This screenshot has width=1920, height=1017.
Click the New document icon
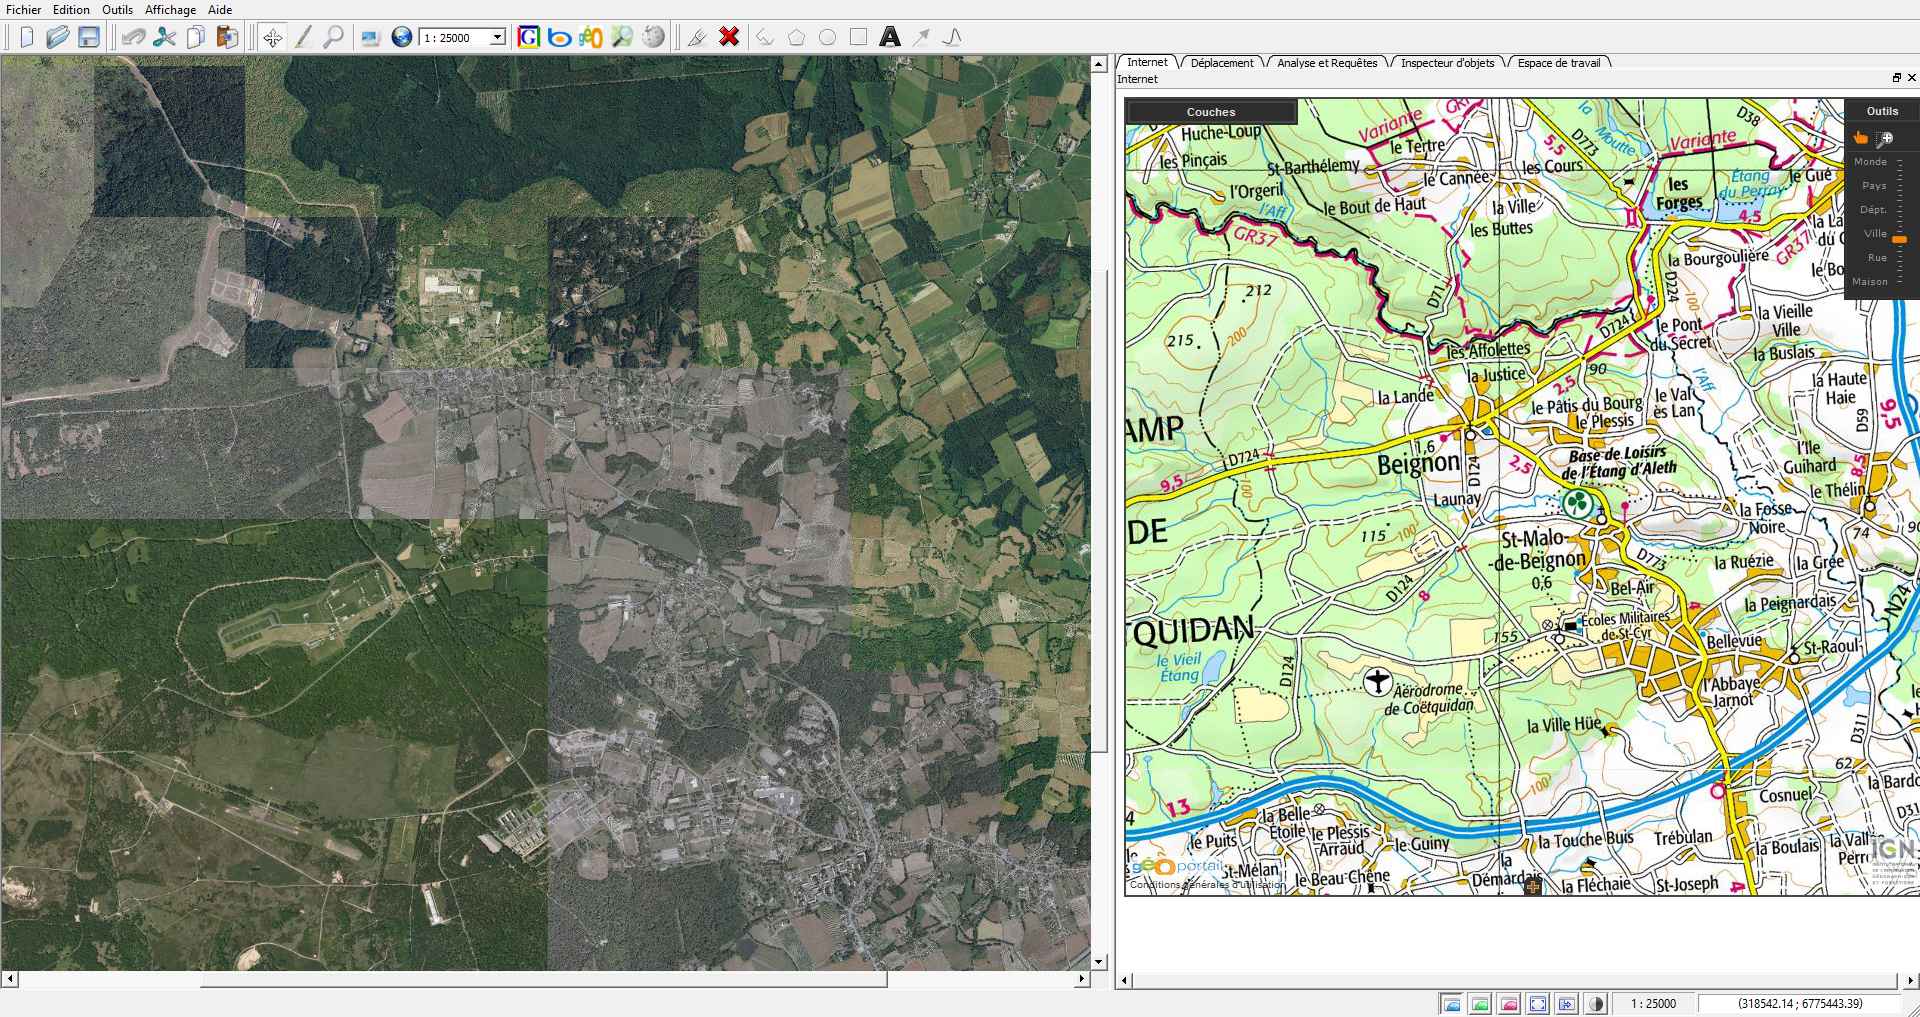click(27, 38)
